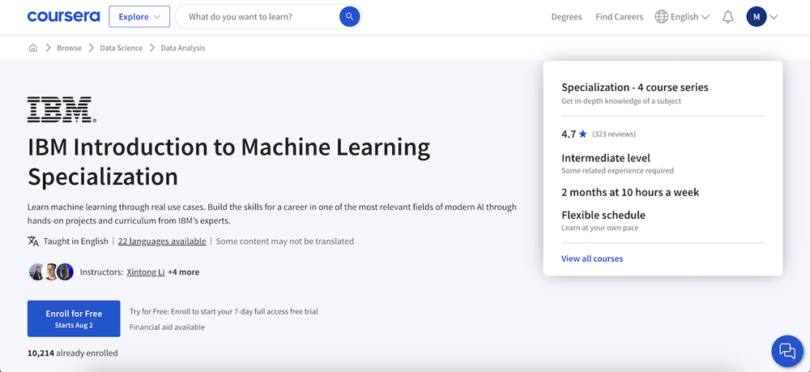Image resolution: width=810 pixels, height=372 pixels.
Task: Click the third instructor avatar photo
Action: coord(65,272)
